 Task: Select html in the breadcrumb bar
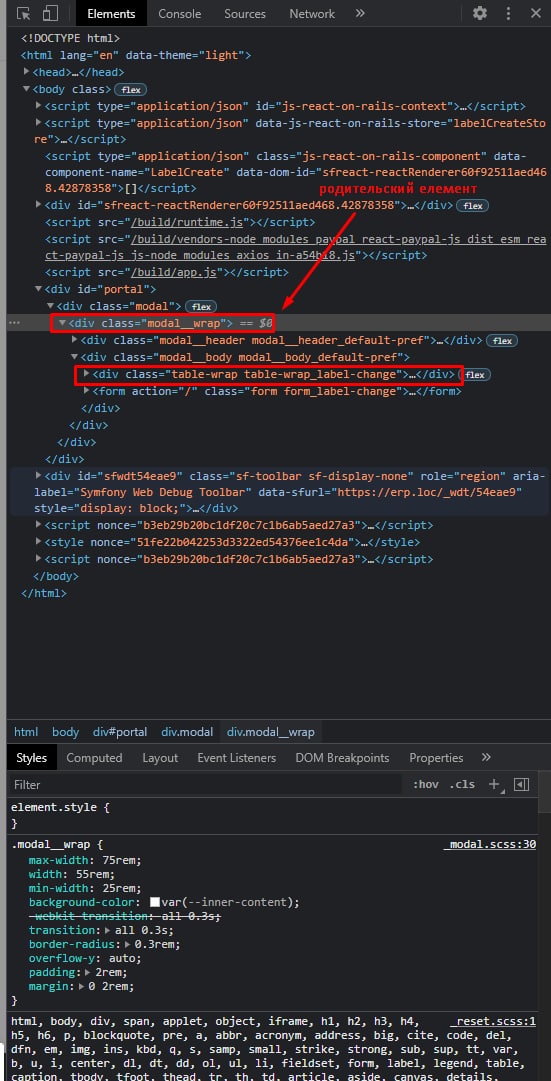pyautogui.click(x=26, y=732)
